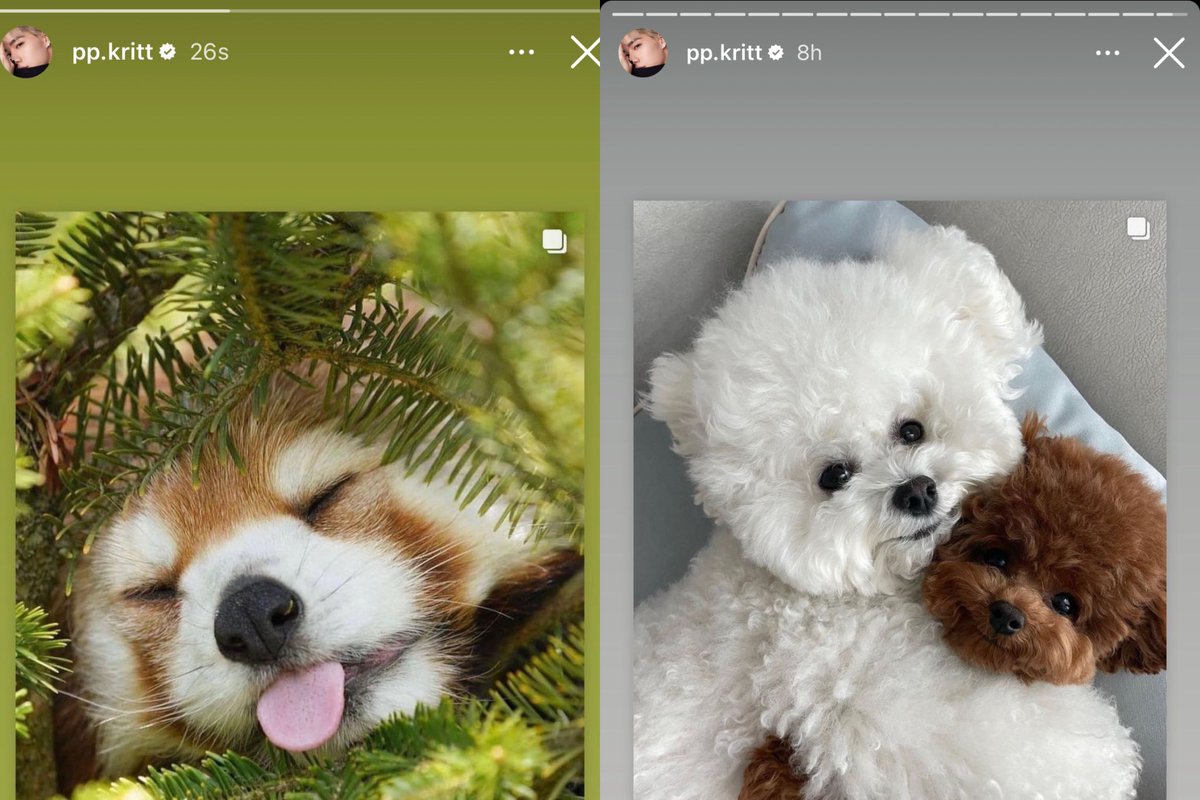
Task: Open pp.kritt profile picture in left story
Action: [x=26, y=52]
